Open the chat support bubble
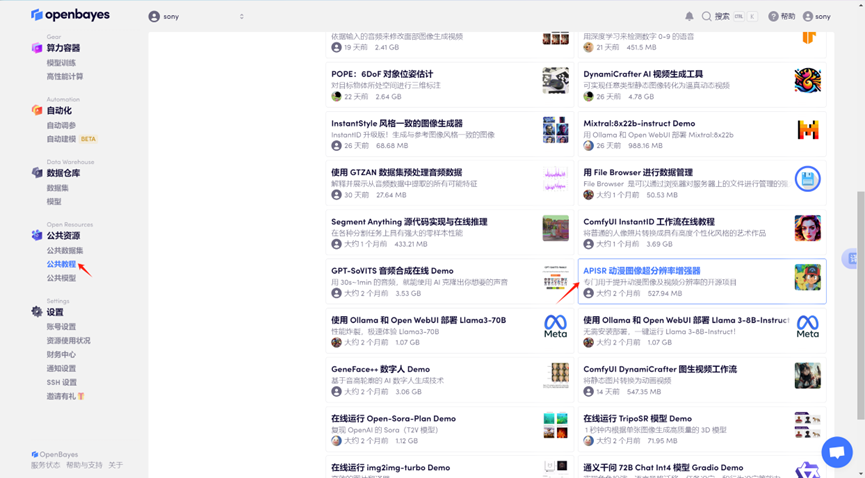Image resolution: width=865 pixels, height=478 pixels. pyautogui.click(x=837, y=452)
